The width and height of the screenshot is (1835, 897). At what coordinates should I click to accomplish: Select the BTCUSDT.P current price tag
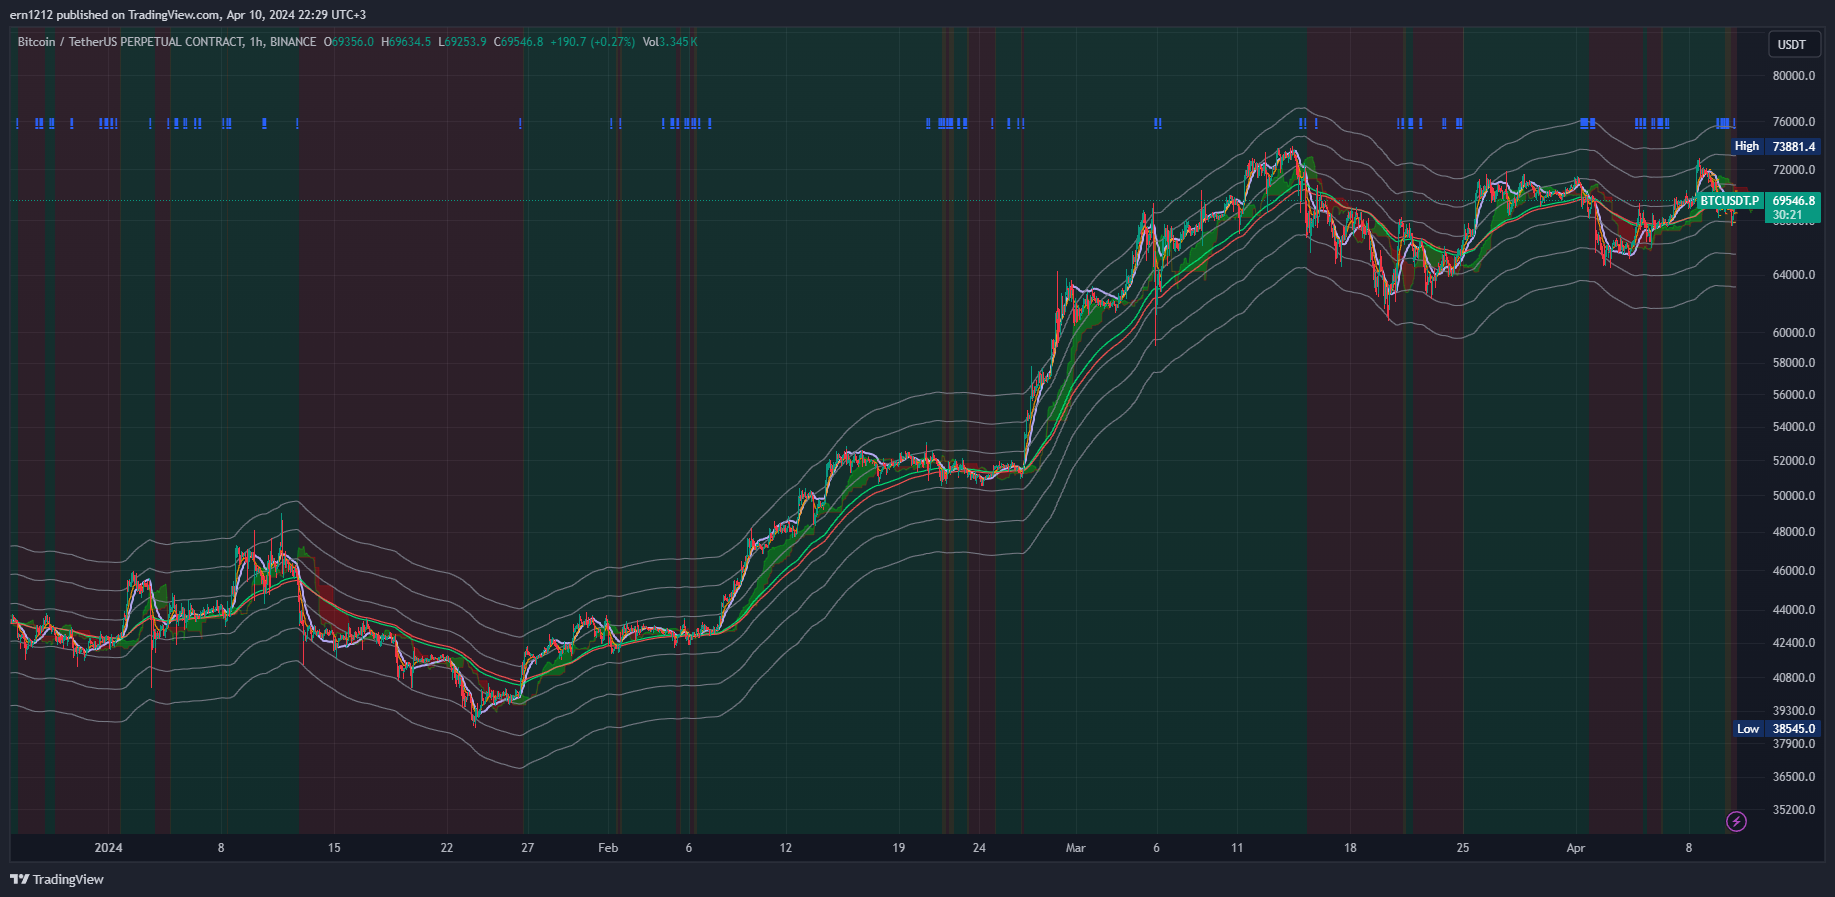1729,201
